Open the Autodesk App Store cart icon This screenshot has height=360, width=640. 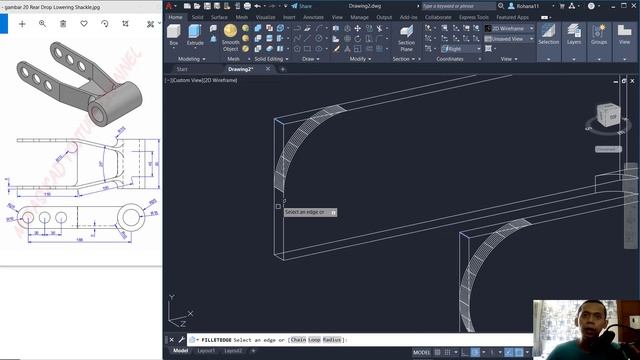pos(562,6)
